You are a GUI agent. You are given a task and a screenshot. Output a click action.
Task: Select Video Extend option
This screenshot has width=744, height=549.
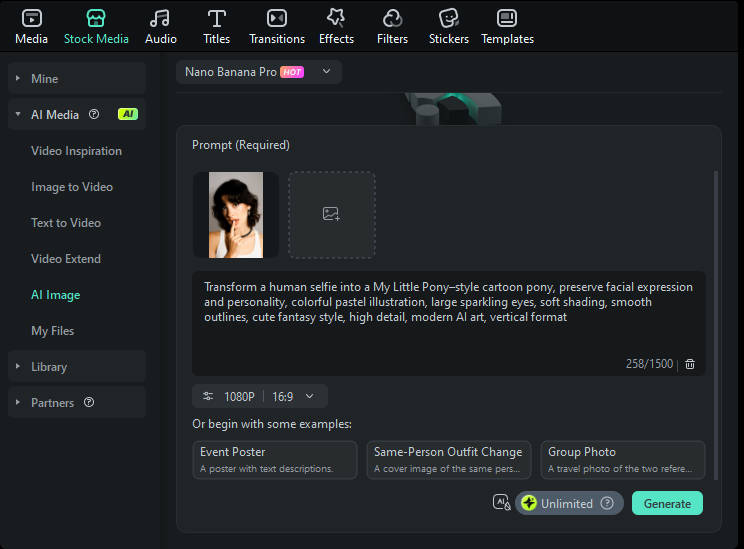point(66,259)
